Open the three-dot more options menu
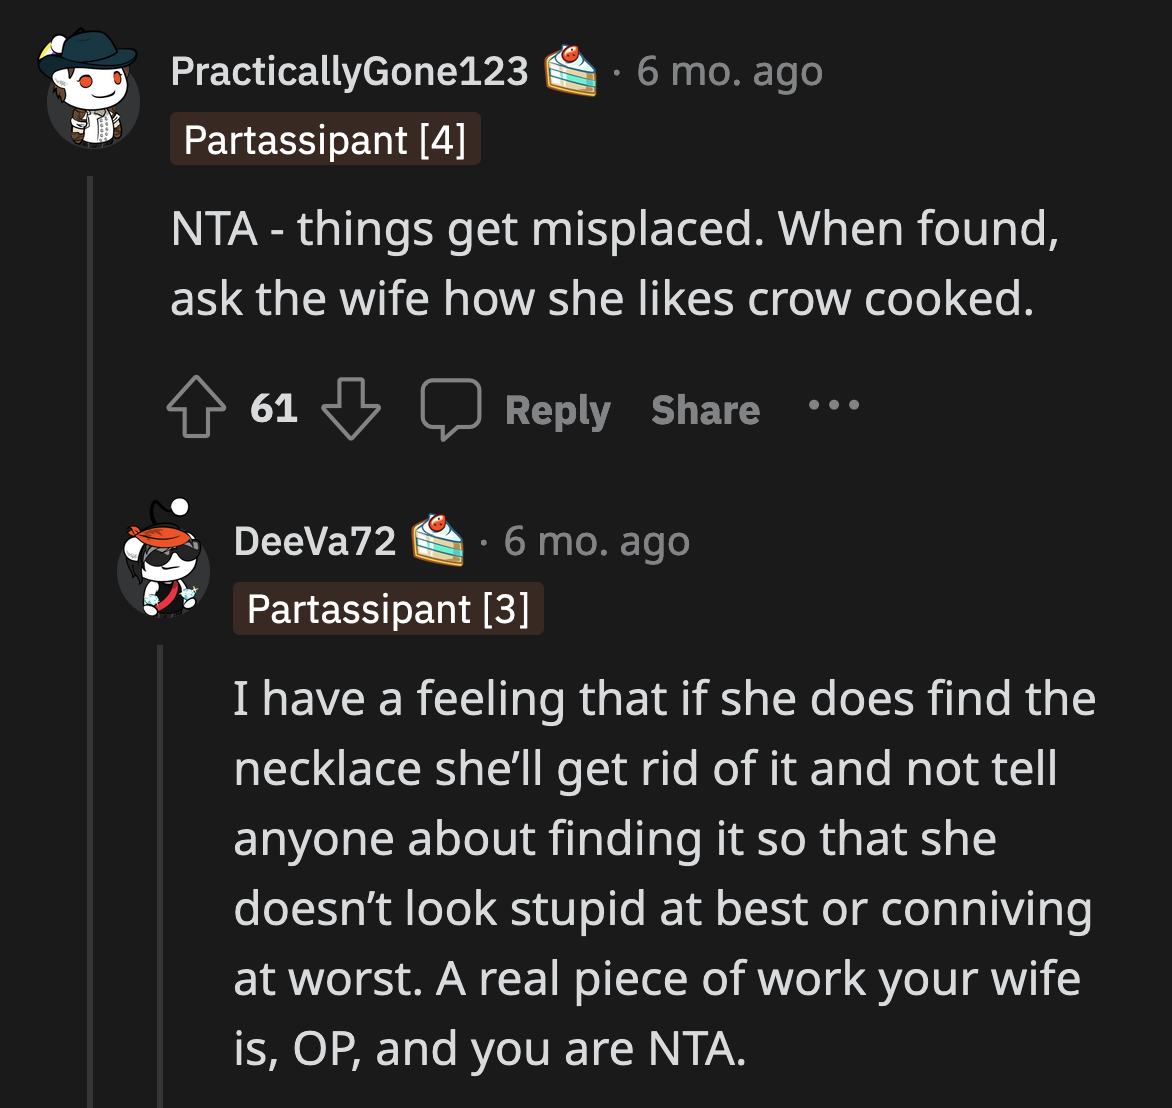Viewport: 1172px width, 1108px height. pyautogui.click(x=833, y=407)
